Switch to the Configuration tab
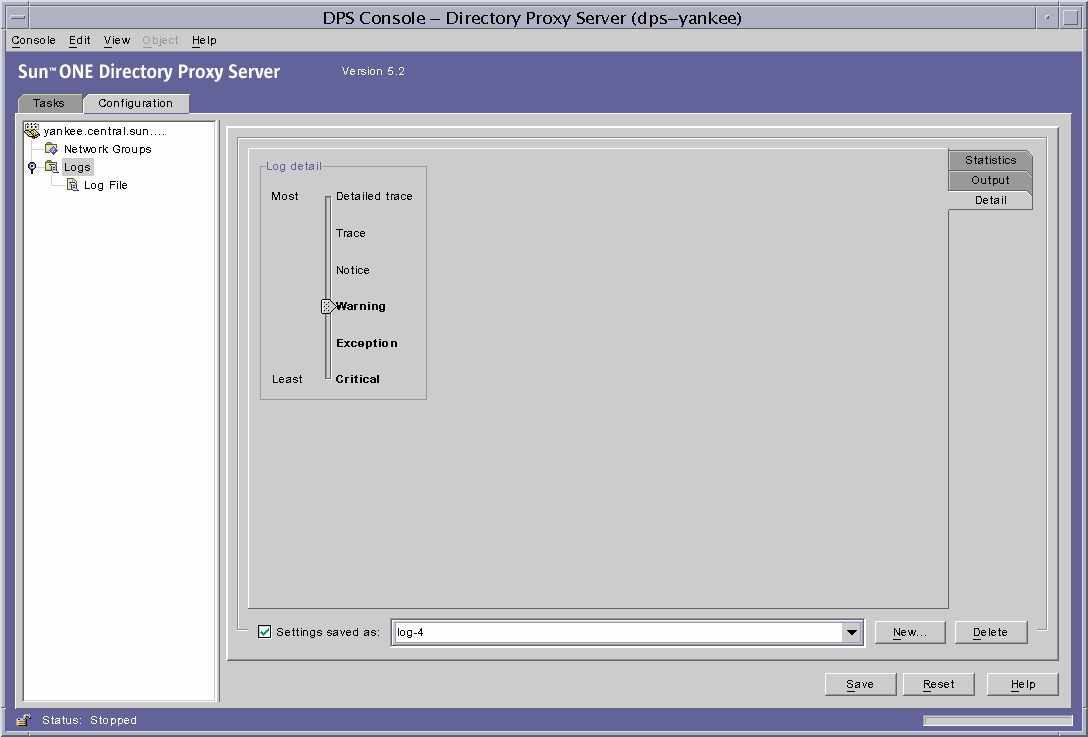 [135, 103]
